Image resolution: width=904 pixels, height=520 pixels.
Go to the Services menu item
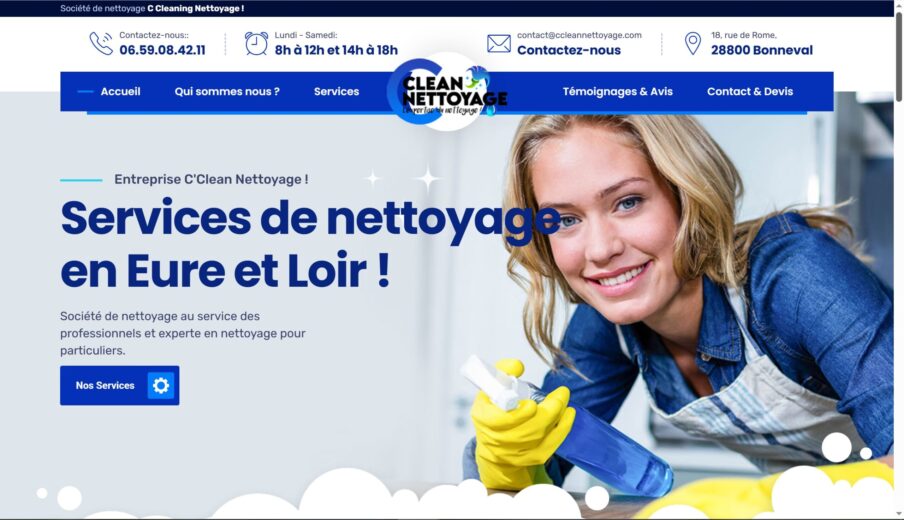click(336, 91)
